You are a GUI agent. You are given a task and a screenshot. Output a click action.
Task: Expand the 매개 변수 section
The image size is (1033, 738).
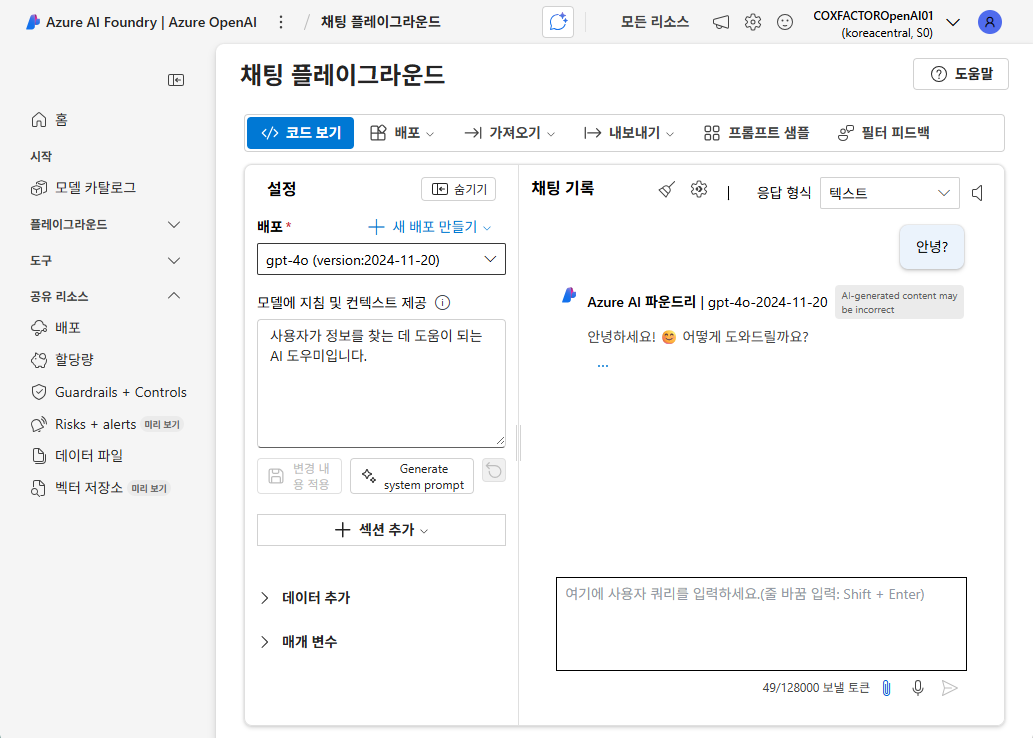click(x=300, y=642)
